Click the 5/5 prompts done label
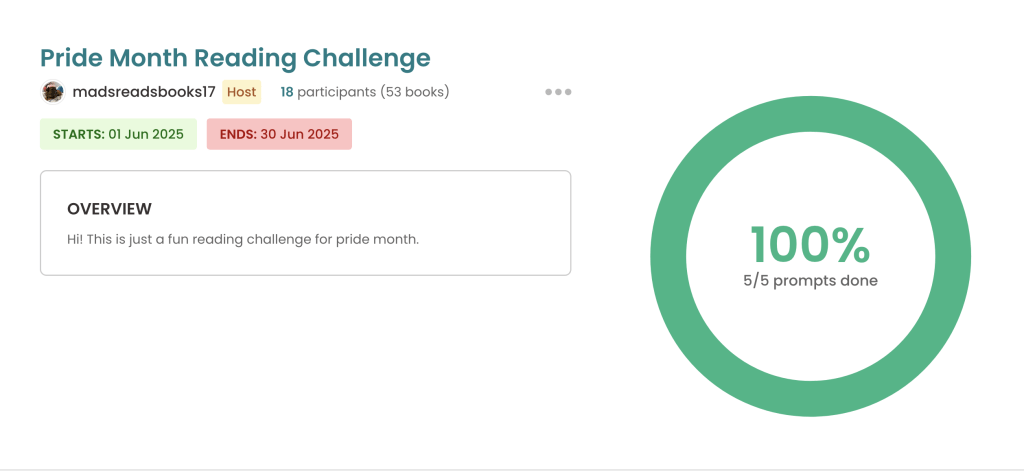This screenshot has width=1024, height=472. click(810, 281)
